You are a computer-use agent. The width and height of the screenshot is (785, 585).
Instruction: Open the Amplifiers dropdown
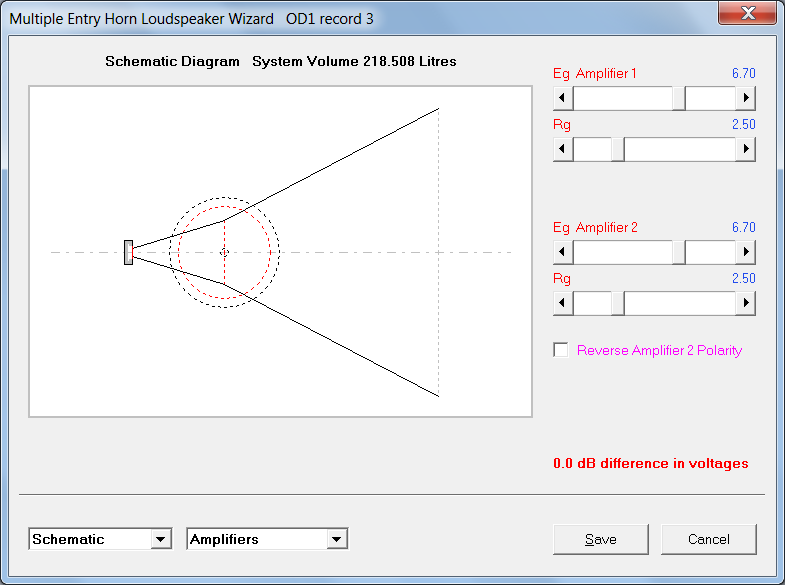coord(336,539)
